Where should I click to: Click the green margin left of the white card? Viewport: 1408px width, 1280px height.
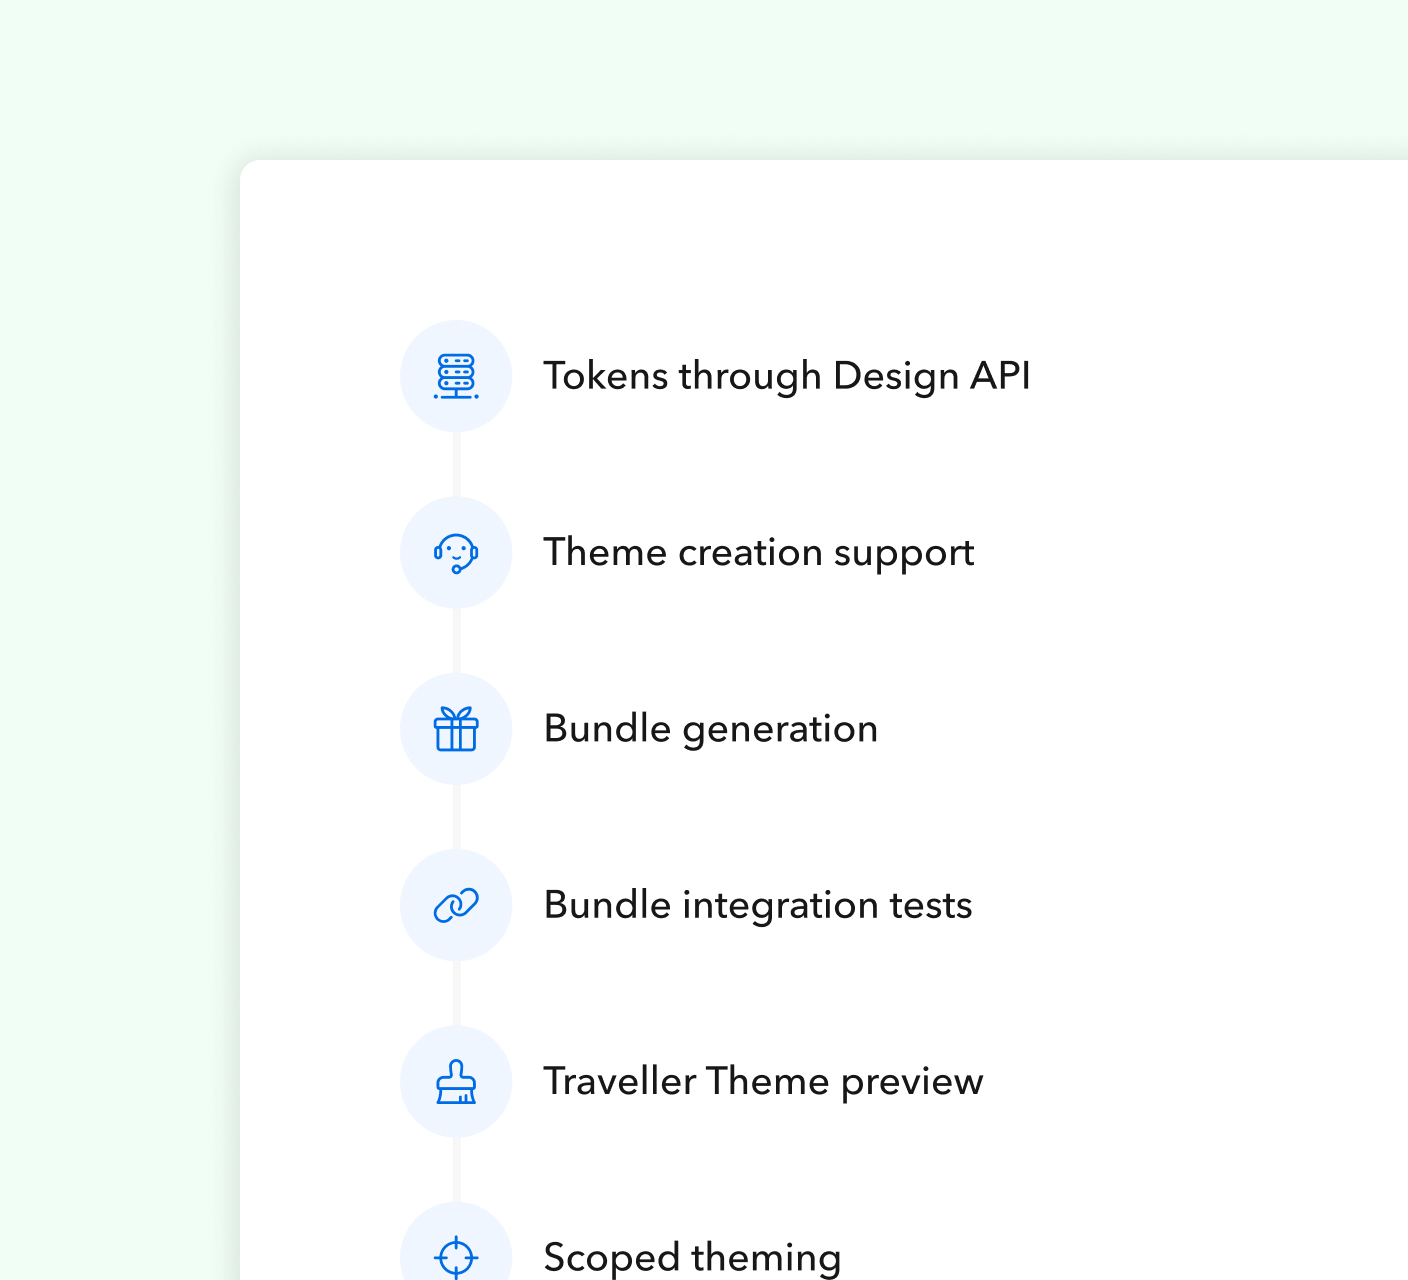click(120, 700)
